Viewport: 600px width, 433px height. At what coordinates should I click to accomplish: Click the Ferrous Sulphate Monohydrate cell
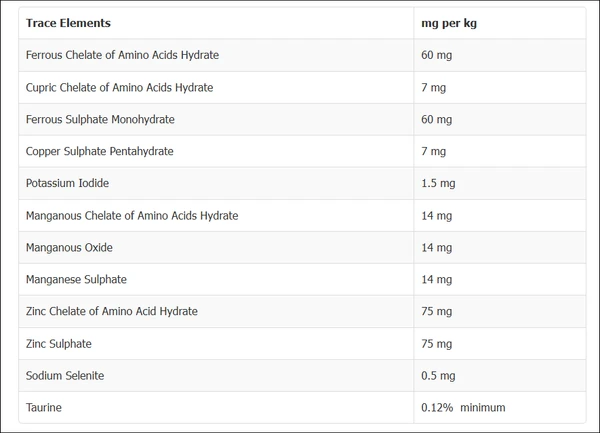[100, 119]
